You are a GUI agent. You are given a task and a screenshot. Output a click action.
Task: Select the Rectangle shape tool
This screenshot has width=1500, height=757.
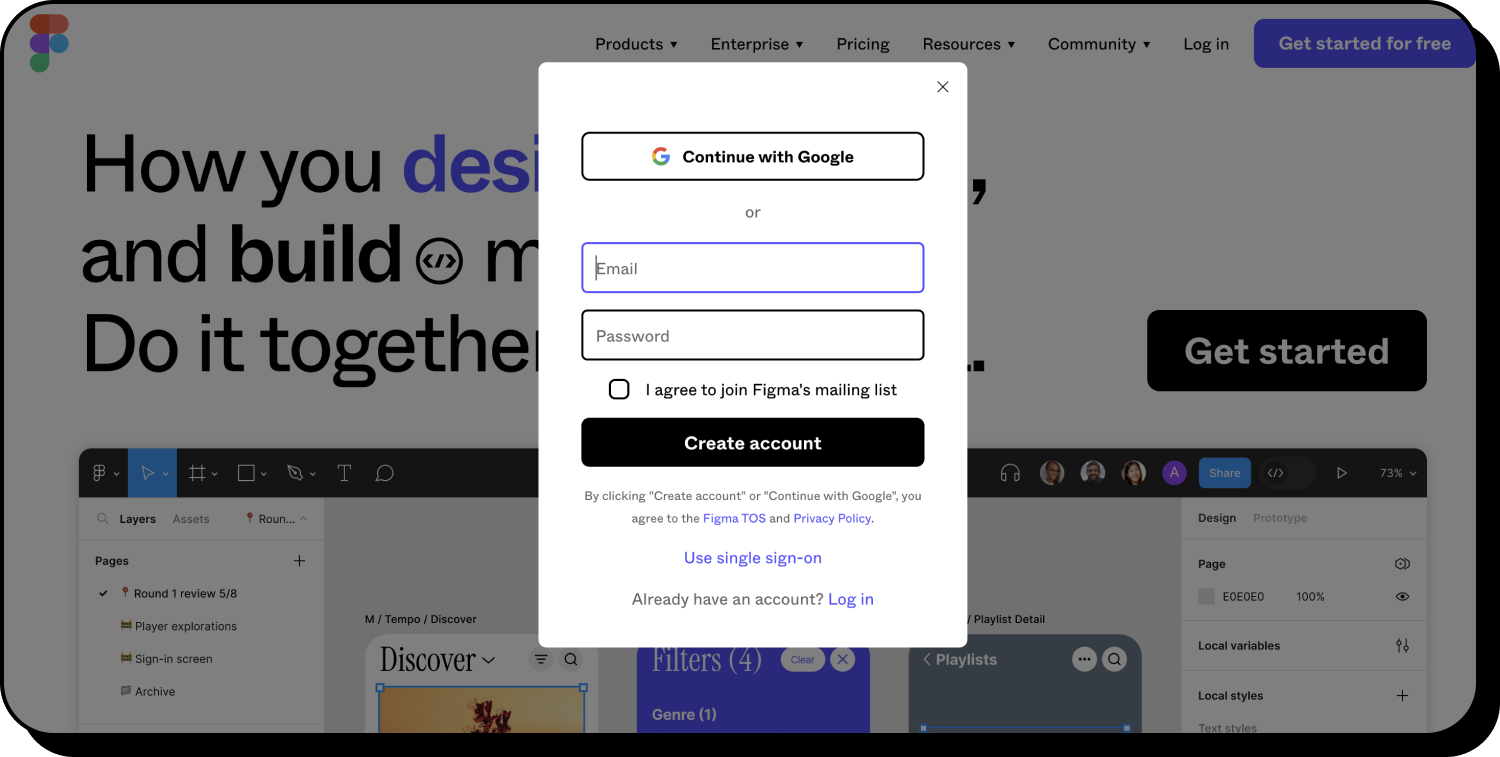click(246, 473)
